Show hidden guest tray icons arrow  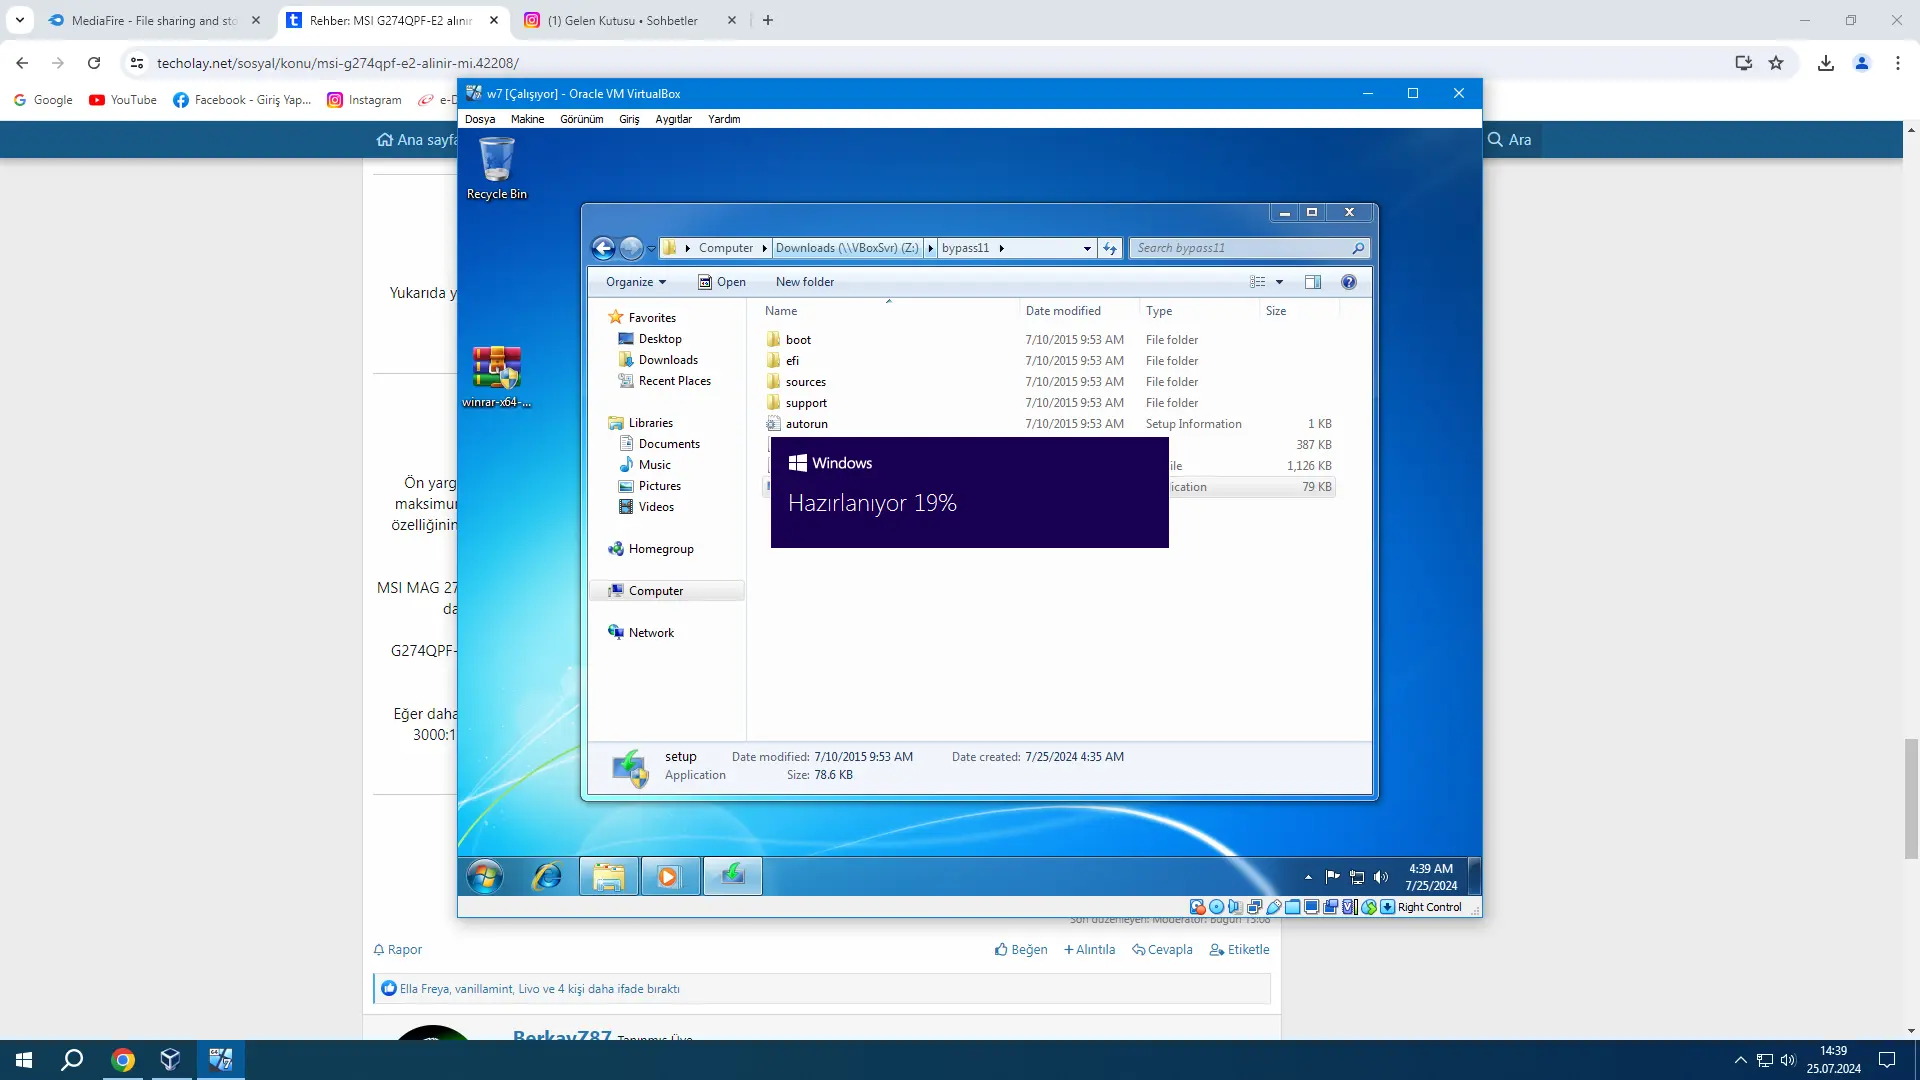1308,877
